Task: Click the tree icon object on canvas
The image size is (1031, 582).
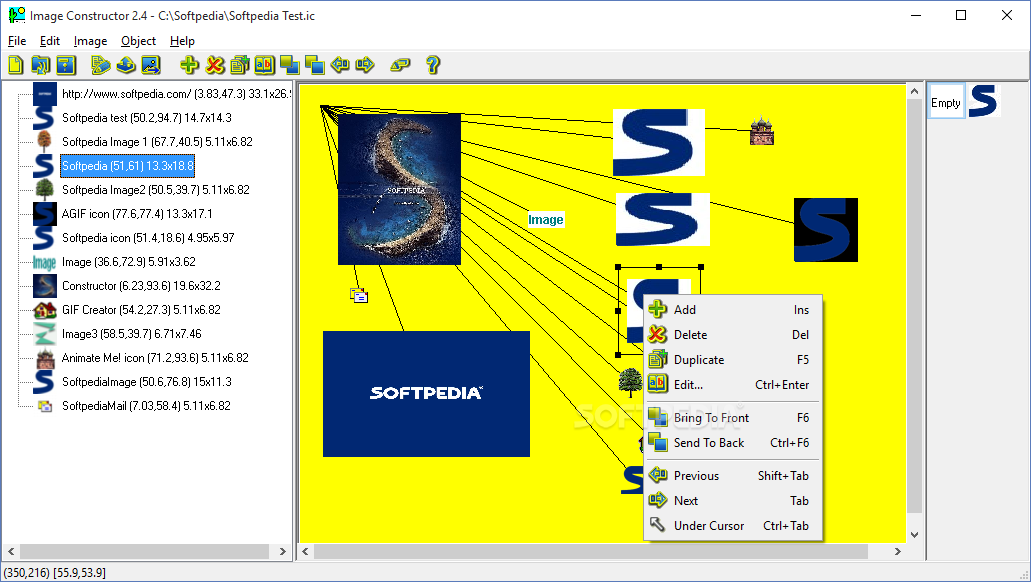Action: point(631,382)
